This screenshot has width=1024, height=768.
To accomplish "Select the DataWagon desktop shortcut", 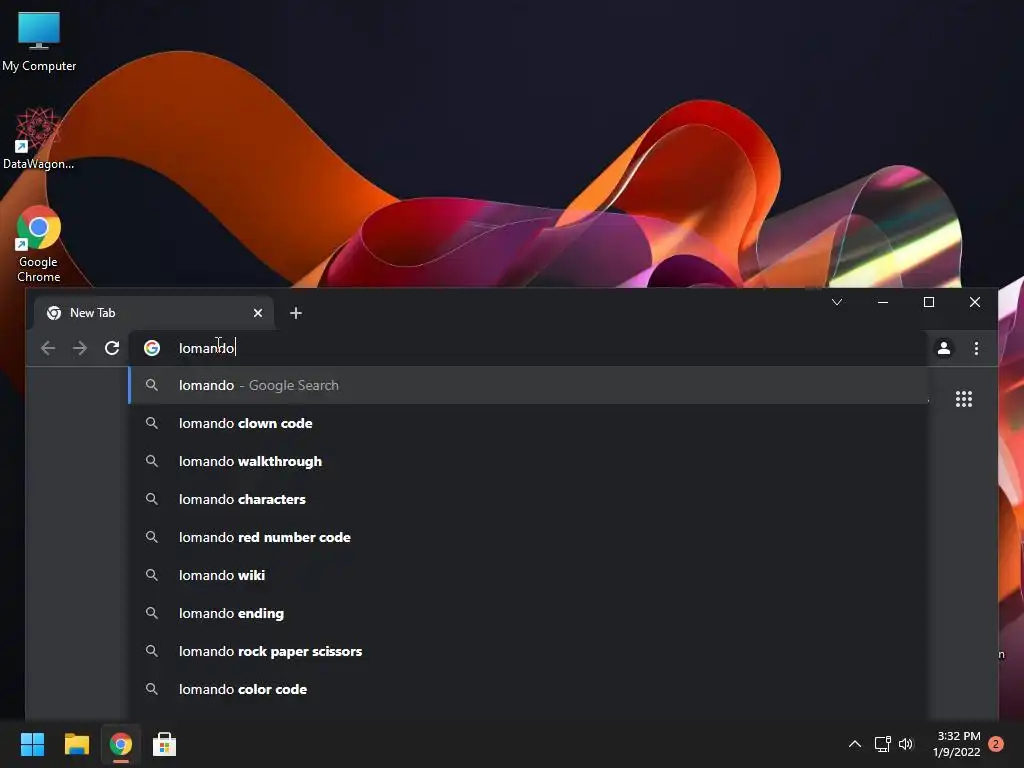I will point(38,139).
